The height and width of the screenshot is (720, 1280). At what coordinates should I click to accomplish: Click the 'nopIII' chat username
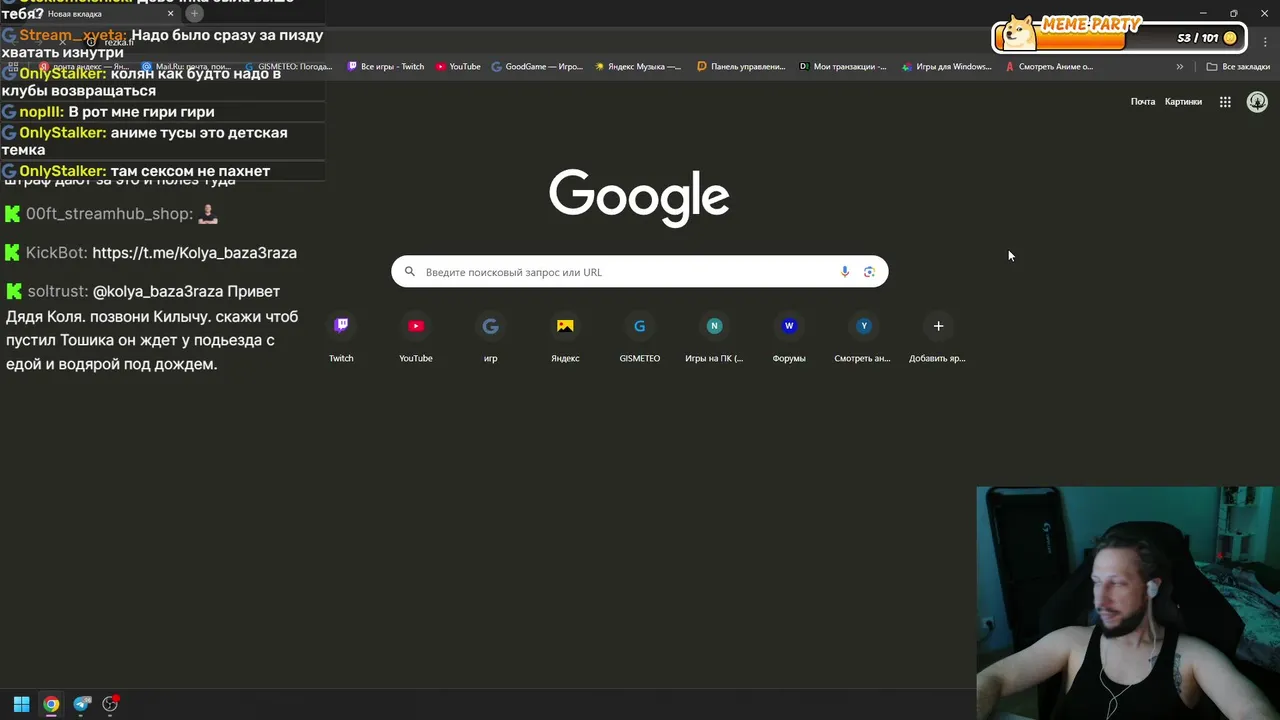41,112
